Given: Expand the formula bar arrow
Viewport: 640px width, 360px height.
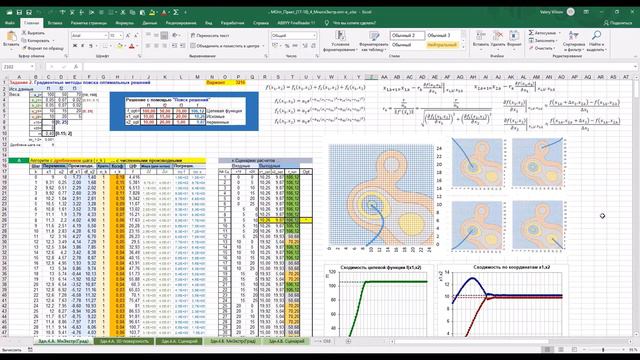Looking at the screenshot, I should [x=636, y=67].
